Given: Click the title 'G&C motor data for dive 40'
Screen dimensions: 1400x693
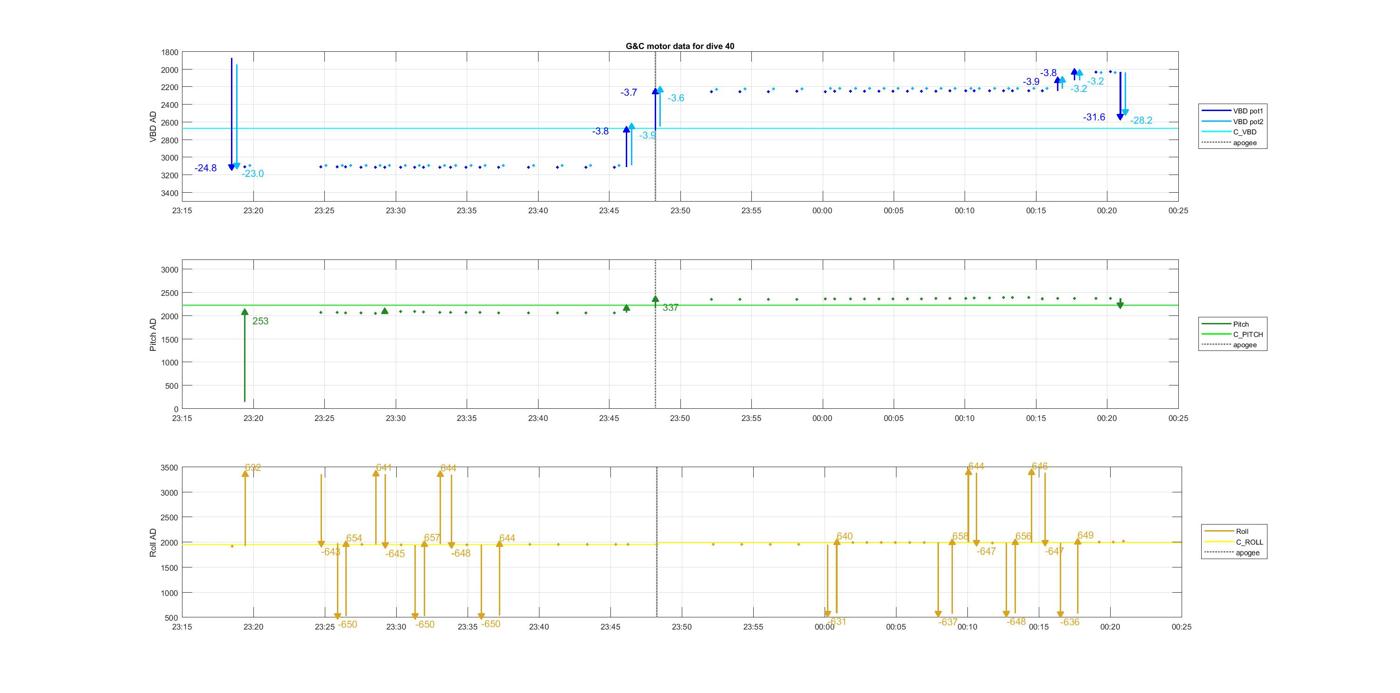Looking at the screenshot, I should tap(679, 46).
